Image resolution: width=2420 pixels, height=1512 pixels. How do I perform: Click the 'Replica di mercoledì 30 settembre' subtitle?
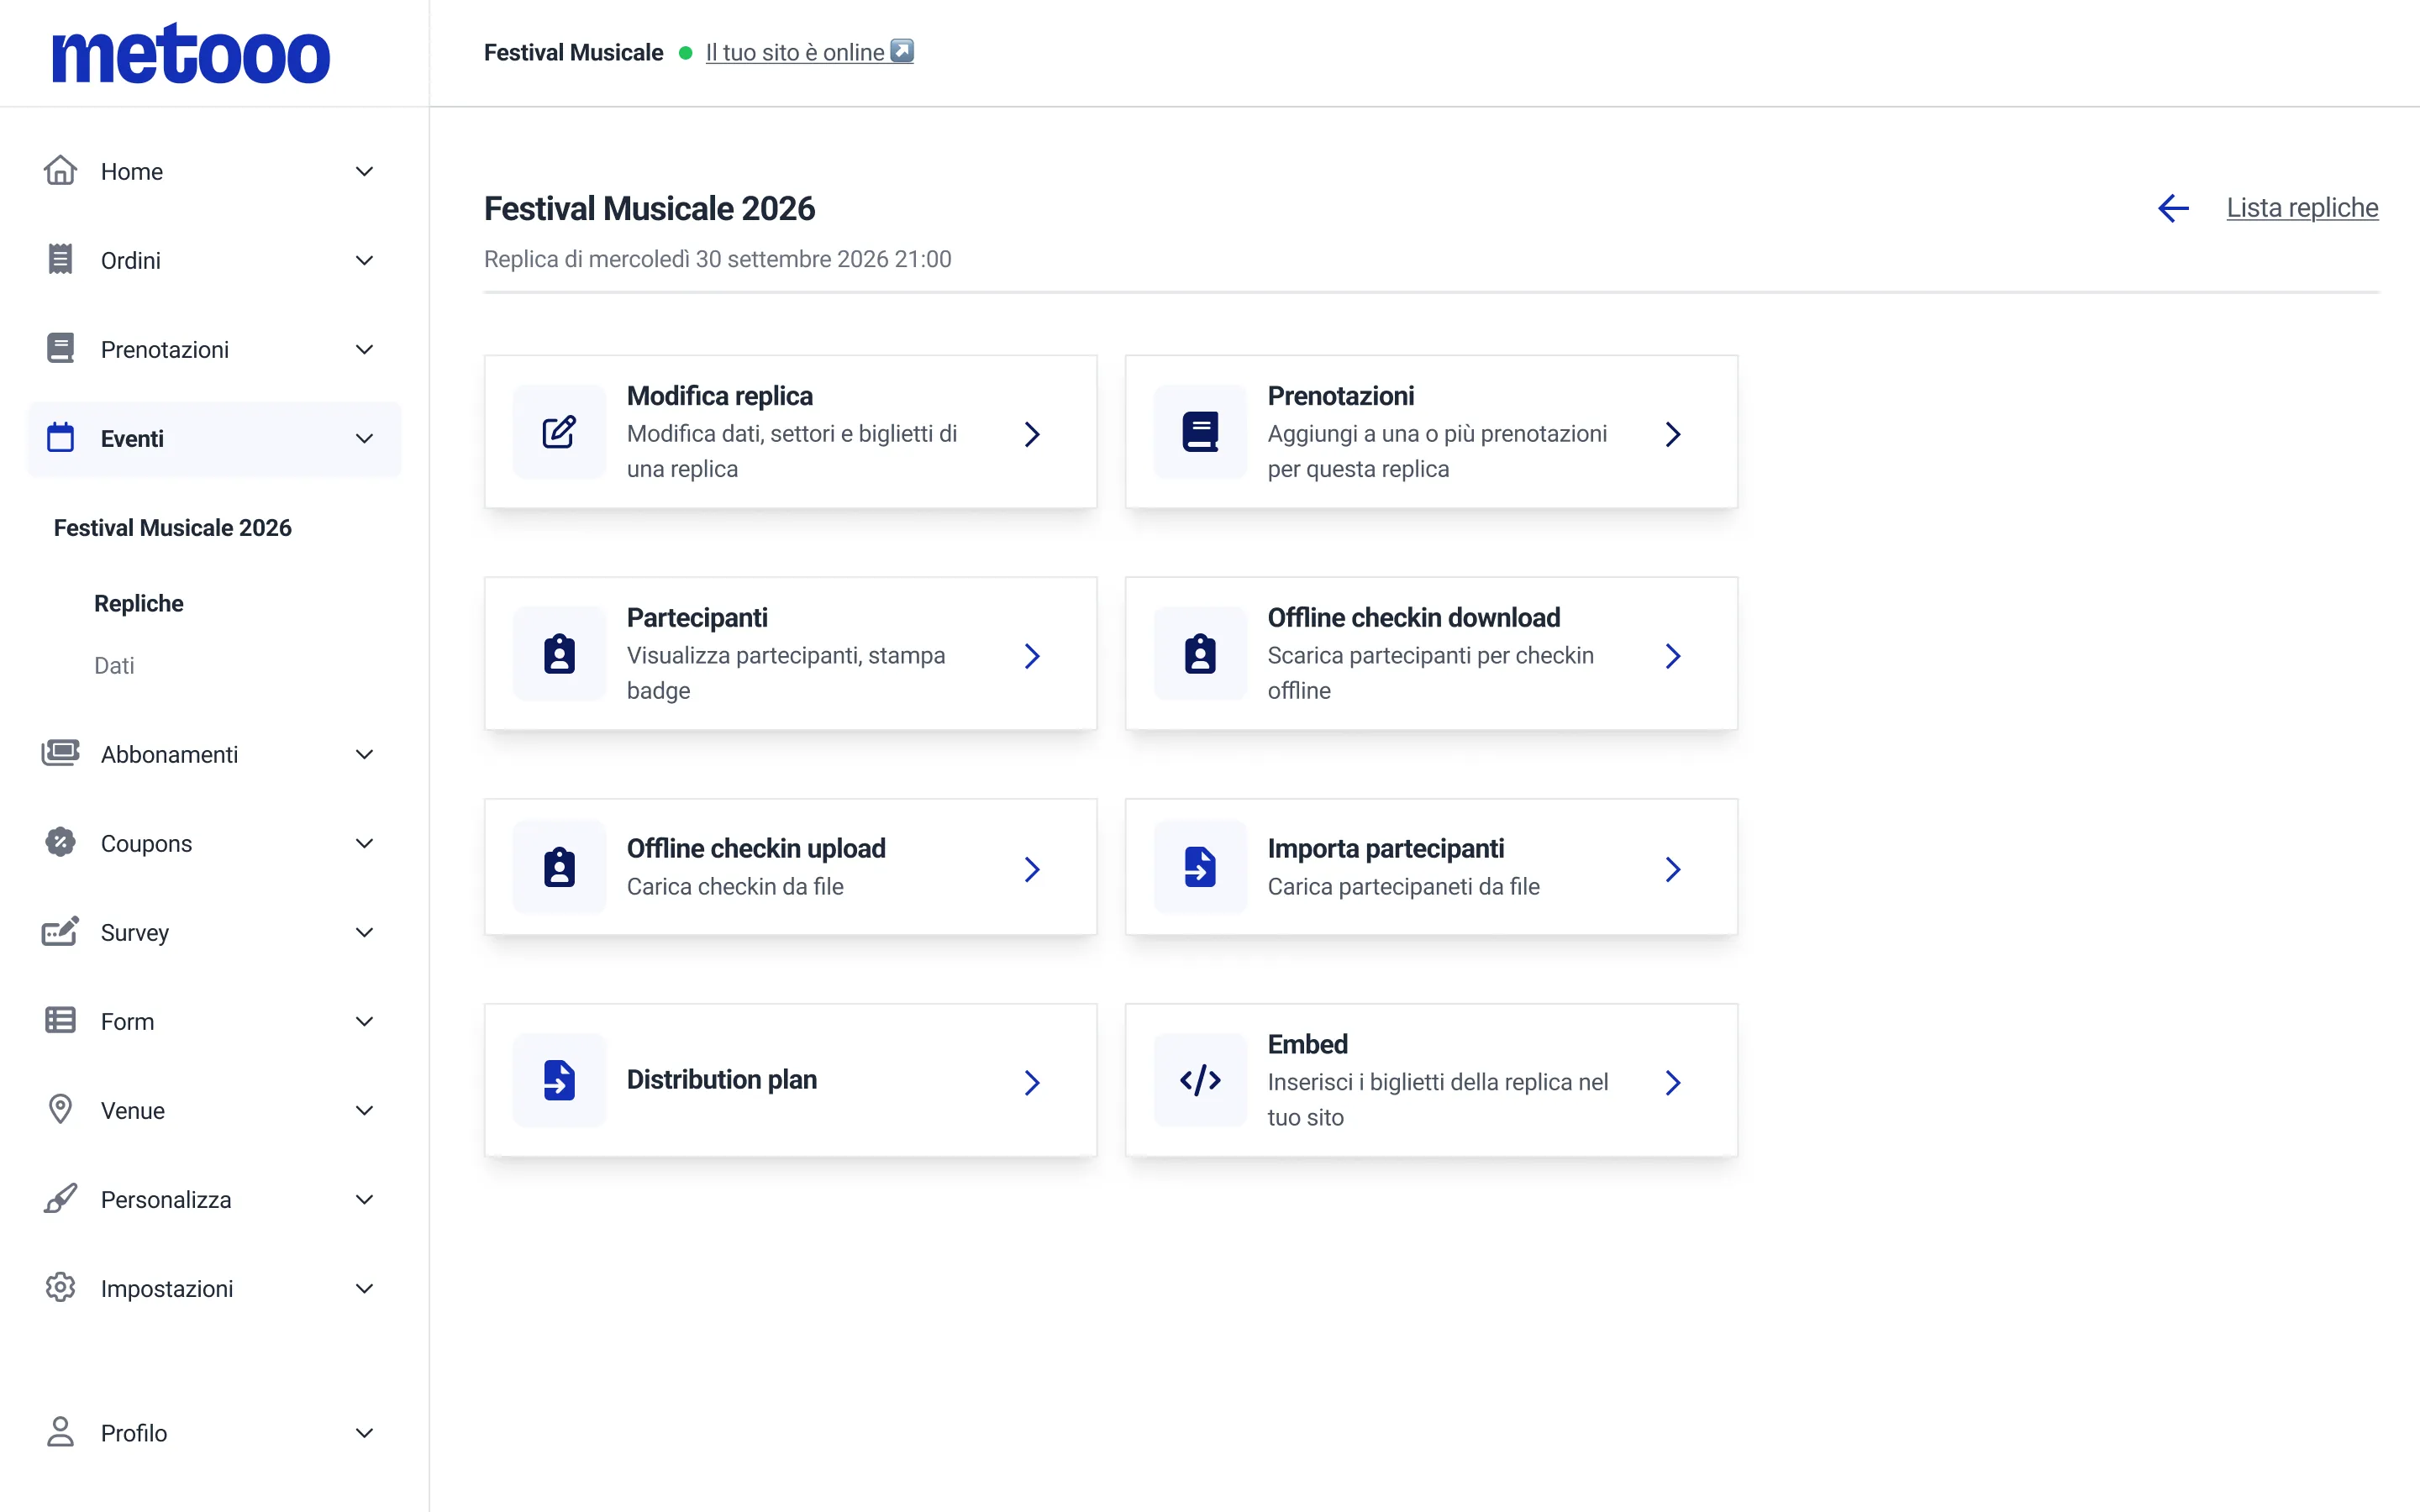click(x=717, y=259)
